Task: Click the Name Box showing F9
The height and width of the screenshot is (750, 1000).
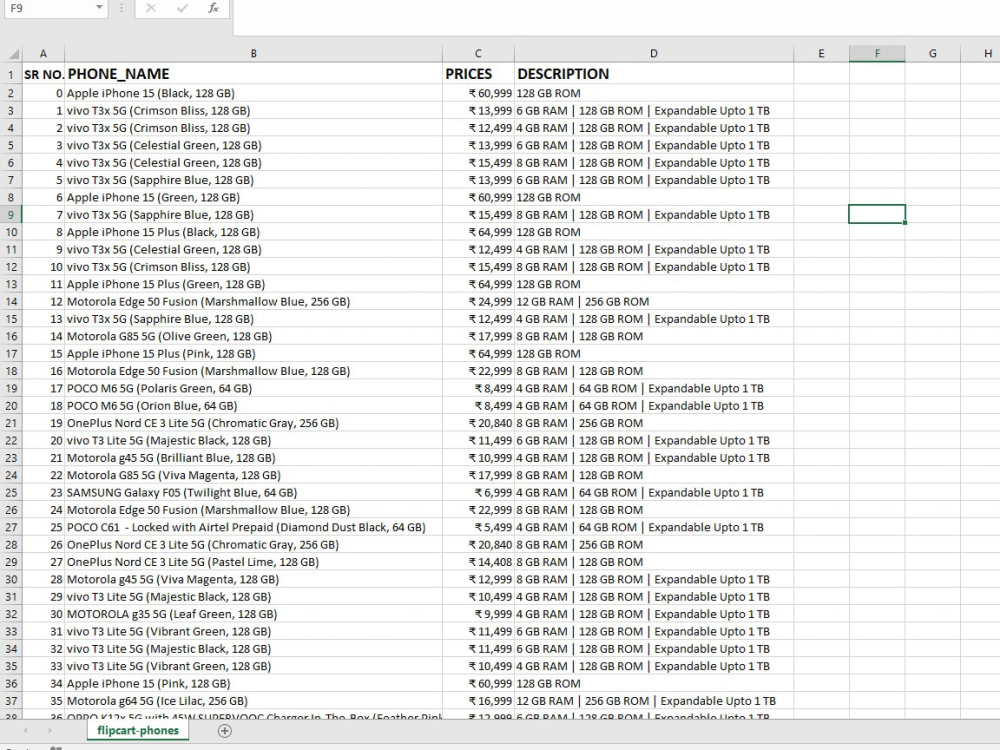Action: (48, 8)
